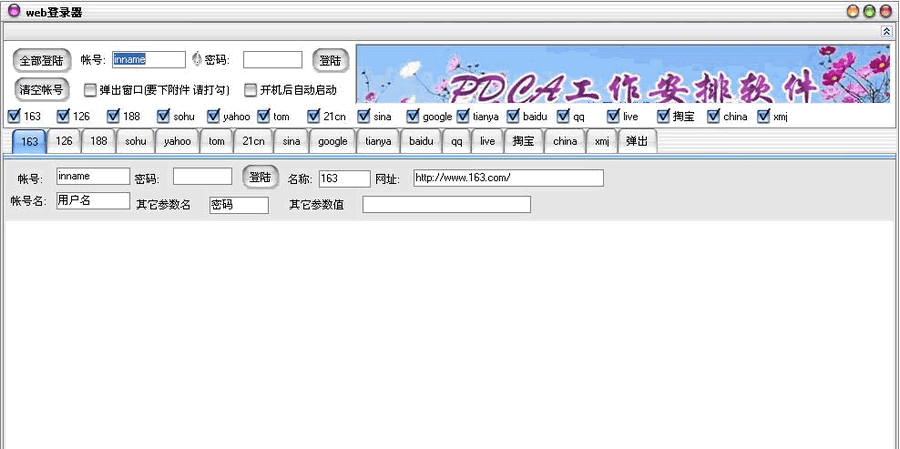Image resolution: width=900 pixels, height=449 pixels.
Task: Uncheck the baidu checkbox
Action: 513,117
